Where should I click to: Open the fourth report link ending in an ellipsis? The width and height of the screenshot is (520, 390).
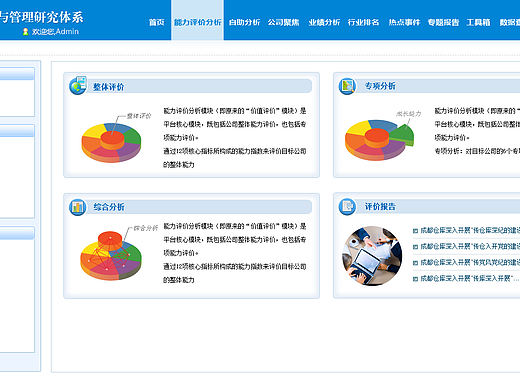tap(470, 278)
